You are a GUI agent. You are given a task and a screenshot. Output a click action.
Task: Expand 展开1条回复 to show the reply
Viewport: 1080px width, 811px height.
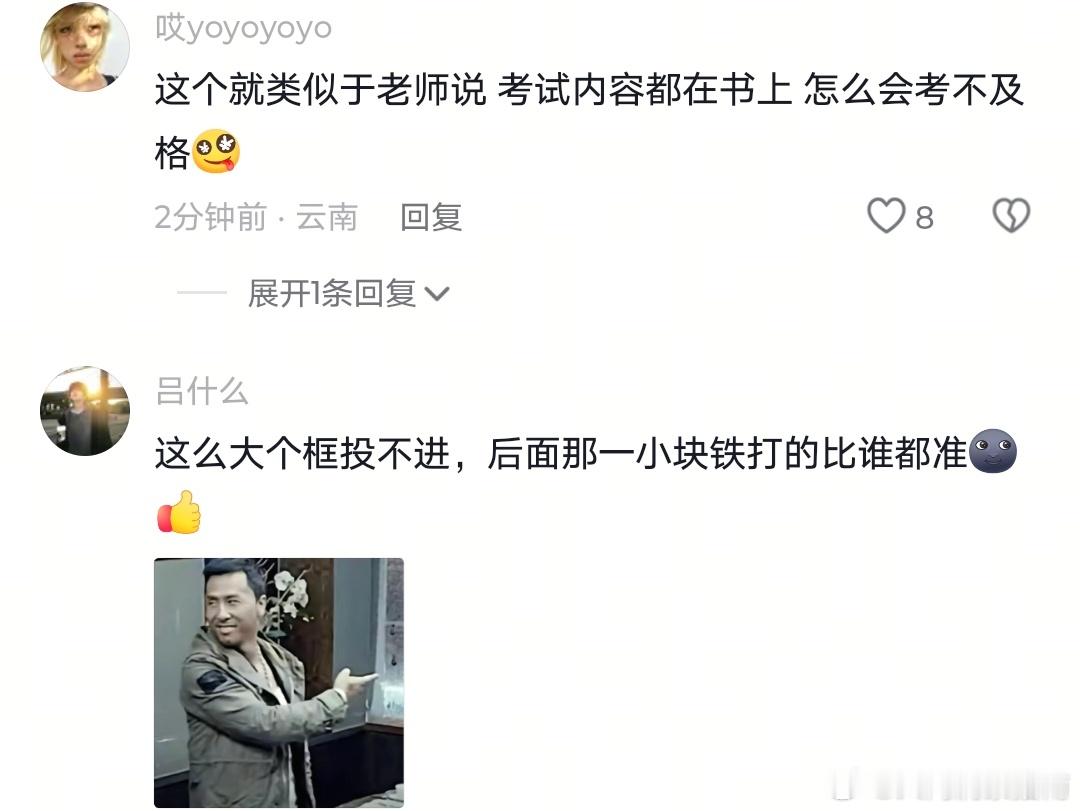tap(331, 294)
